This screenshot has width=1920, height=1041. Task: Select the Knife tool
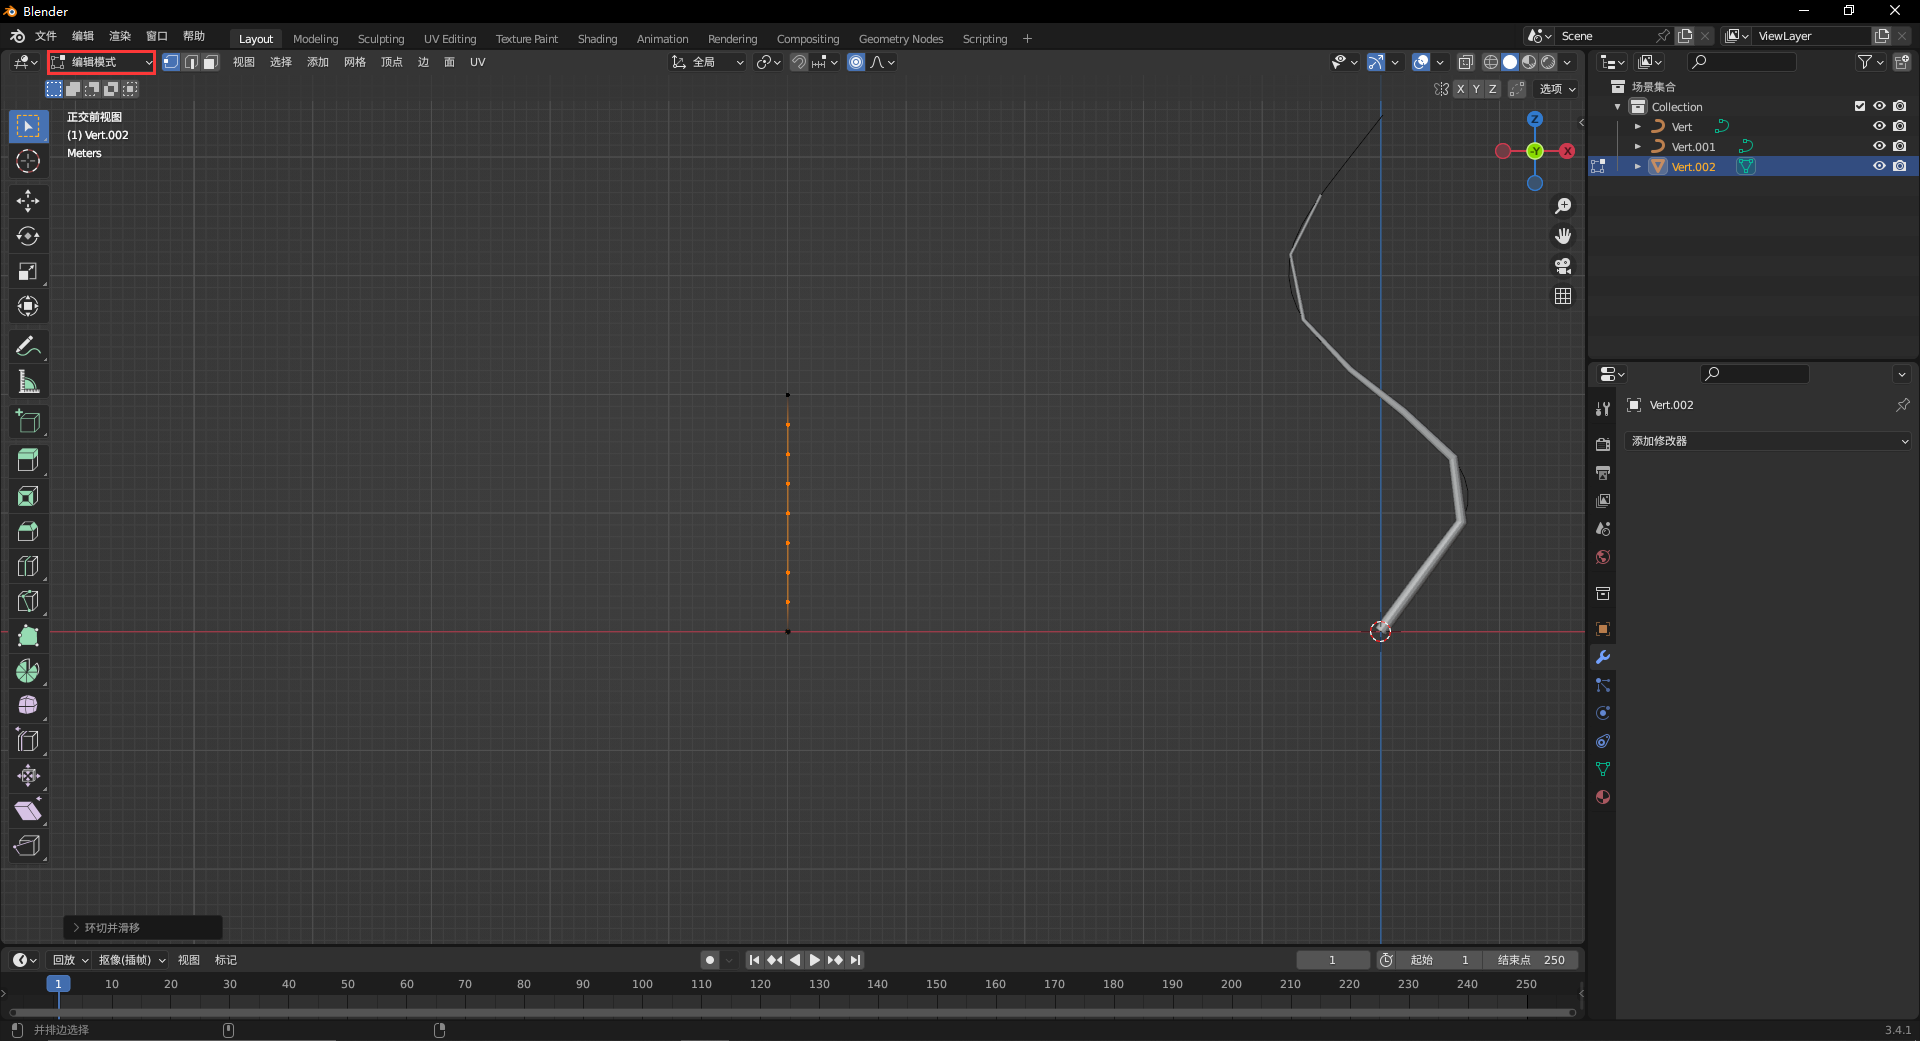click(x=28, y=601)
